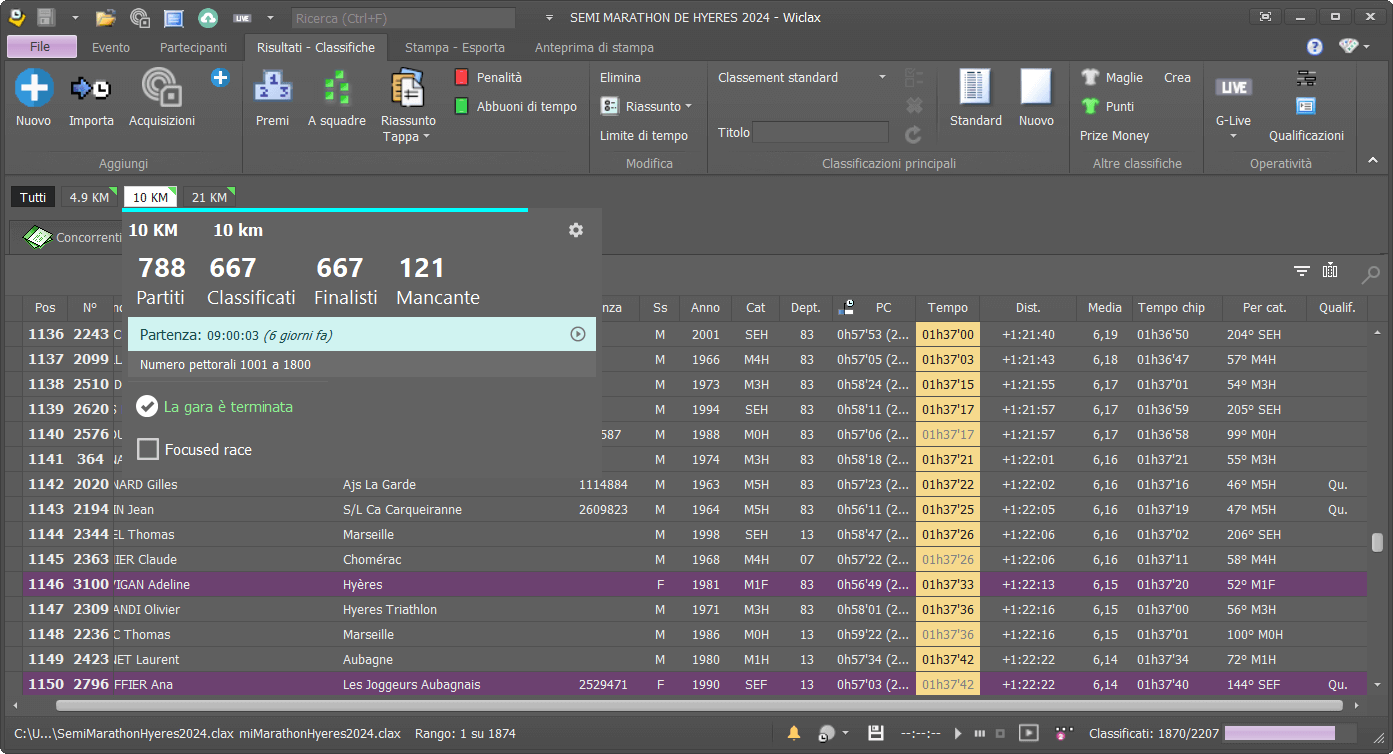Switch to Stampa - Esporta tab
Viewport: 1393px width, 754px height.
click(x=454, y=47)
